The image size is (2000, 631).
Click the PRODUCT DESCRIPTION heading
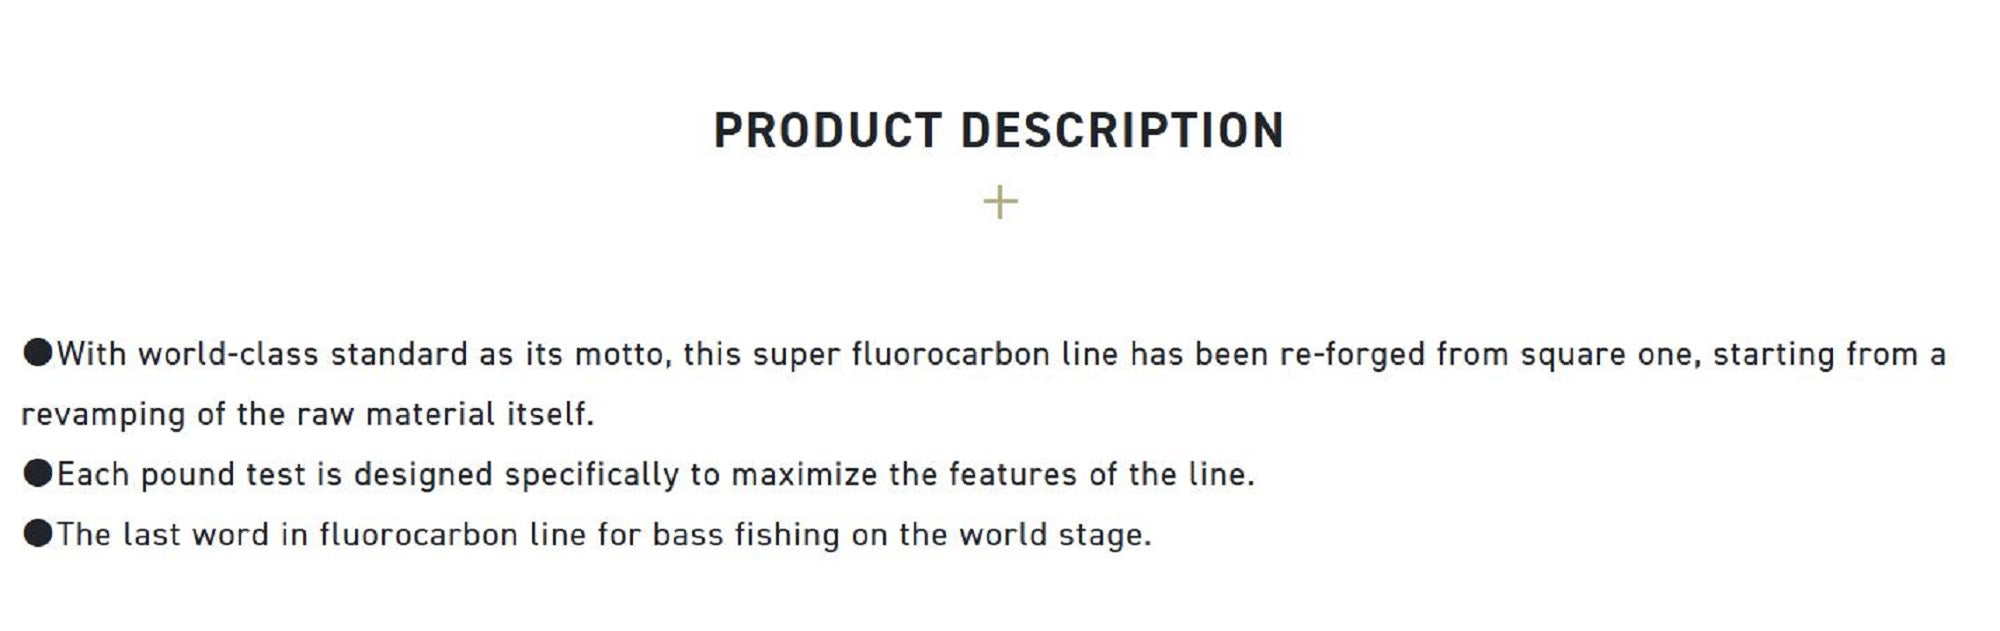(x=998, y=131)
